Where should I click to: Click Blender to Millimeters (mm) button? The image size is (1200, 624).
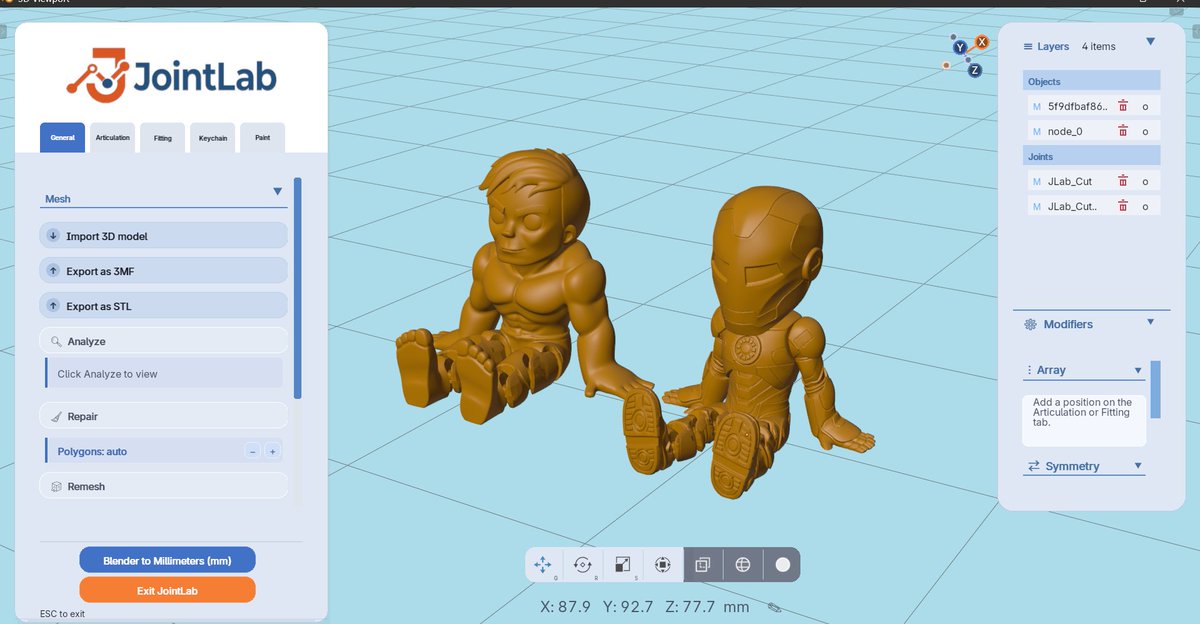point(168,560)
